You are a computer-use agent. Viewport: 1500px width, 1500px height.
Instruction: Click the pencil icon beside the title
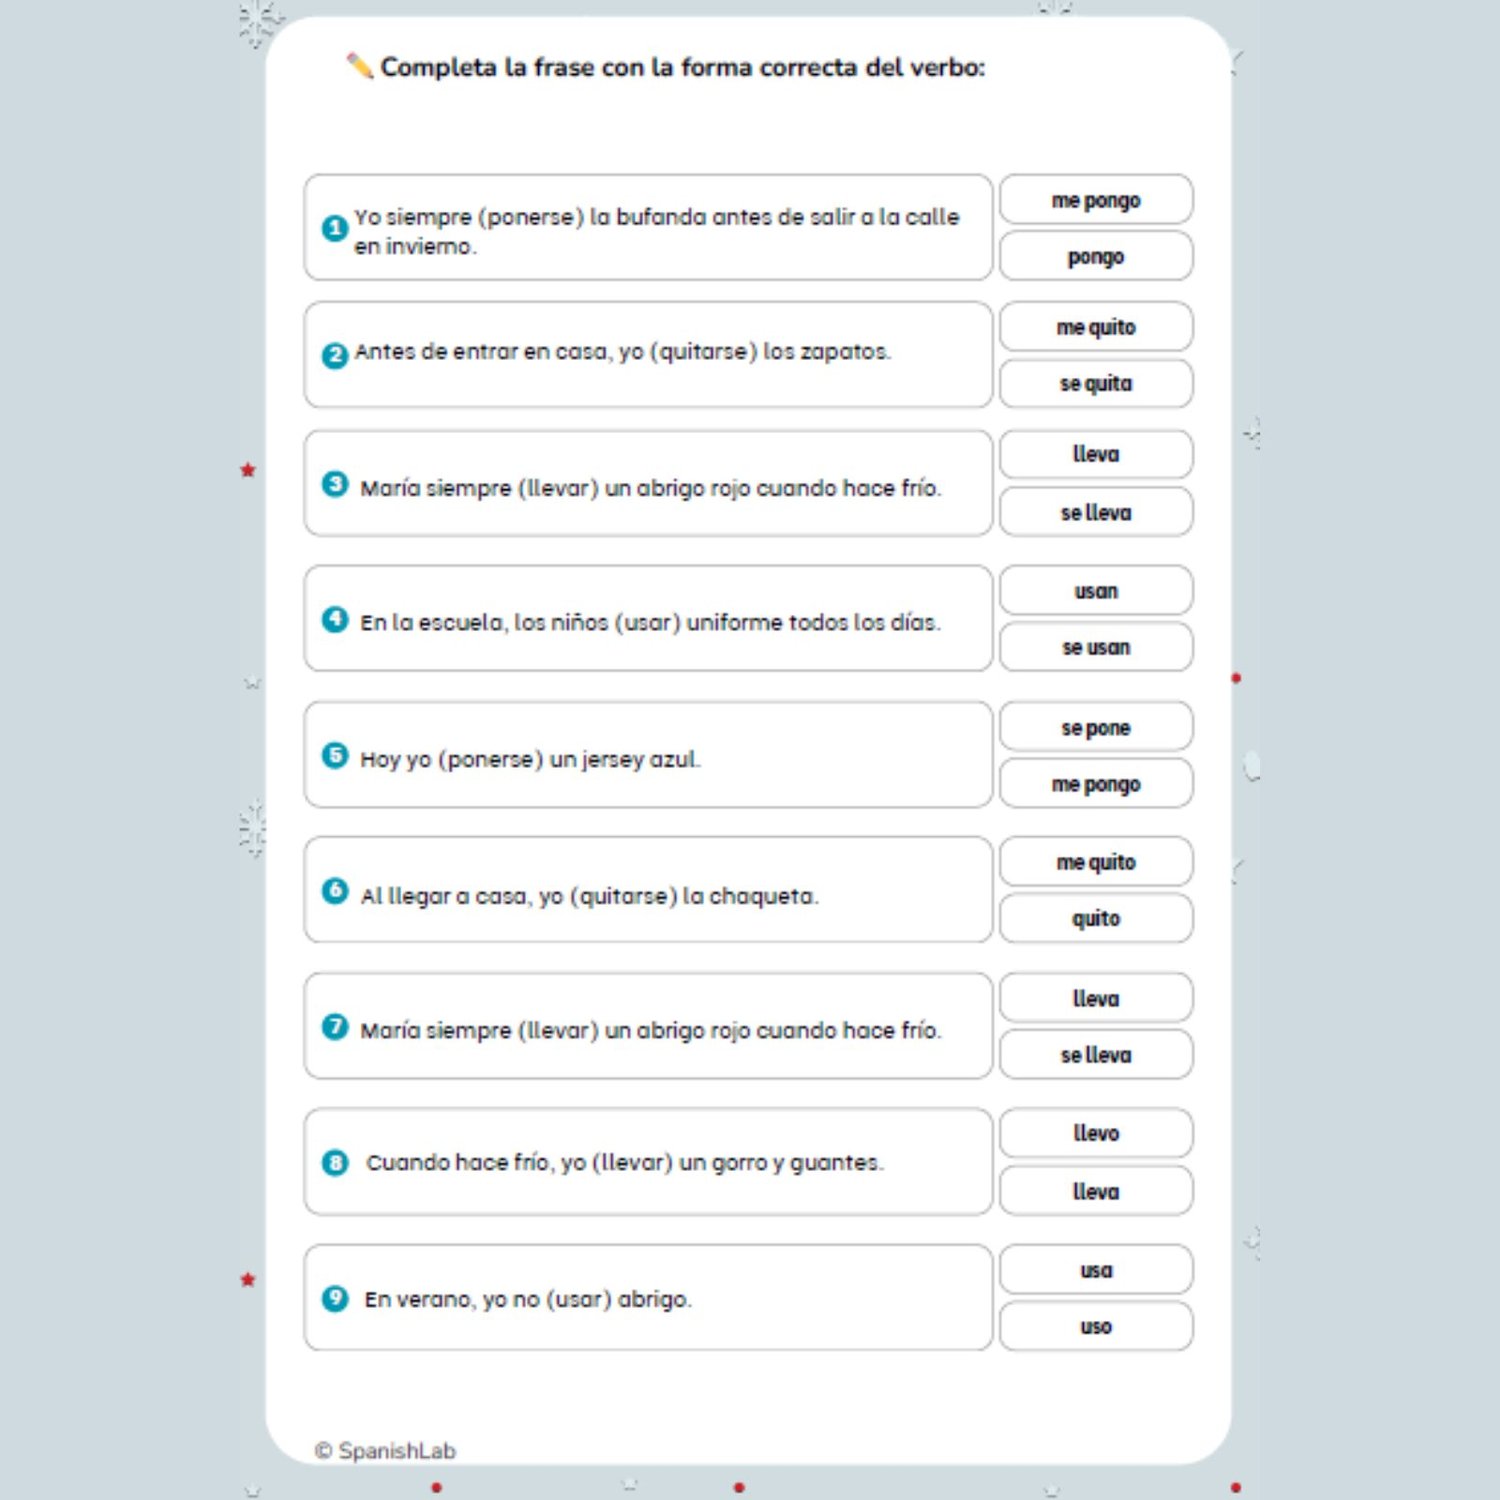point(359,67)
